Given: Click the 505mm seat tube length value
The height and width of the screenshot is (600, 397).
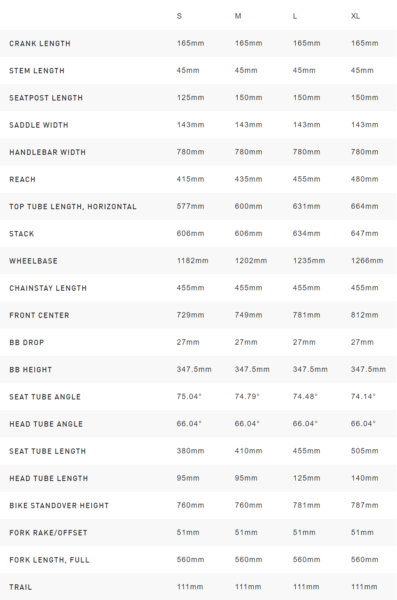Looking at the screenshot, I should point(364,451).
